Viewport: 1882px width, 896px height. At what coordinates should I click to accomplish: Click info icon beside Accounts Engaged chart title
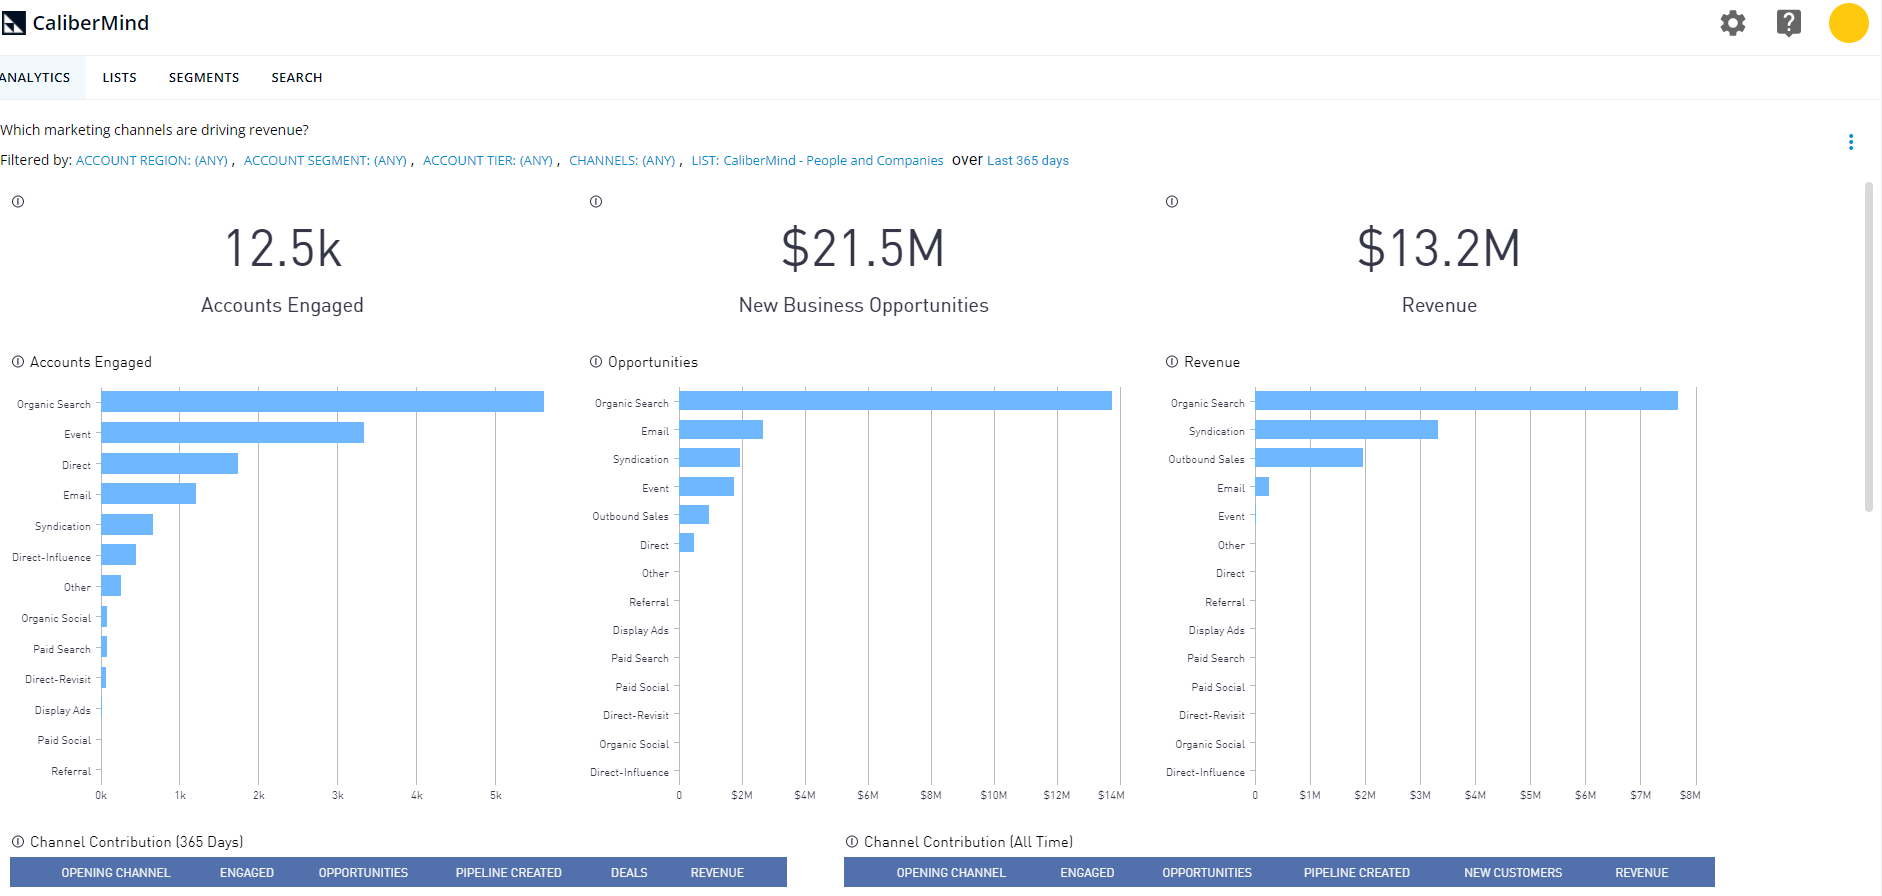18,362
